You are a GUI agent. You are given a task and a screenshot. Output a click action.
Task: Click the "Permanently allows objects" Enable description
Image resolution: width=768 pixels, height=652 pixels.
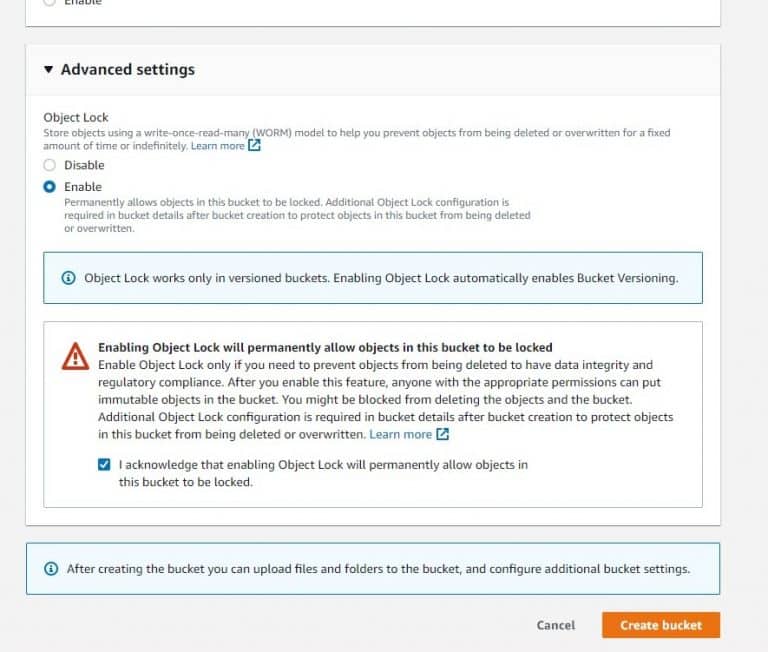pyautogui.click(x=286, y=202)
